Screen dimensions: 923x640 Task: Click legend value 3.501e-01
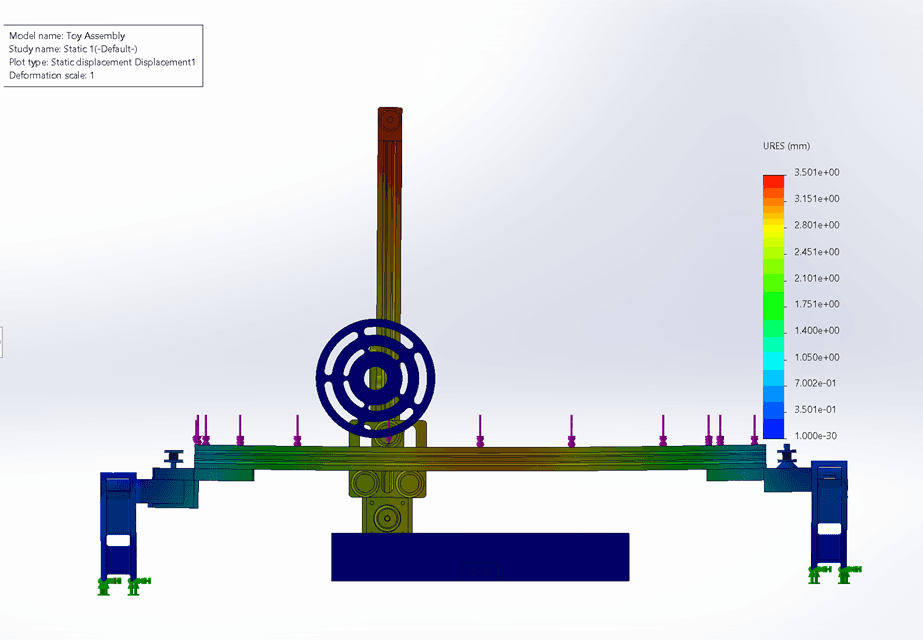pyautogui.click(x=815, y=410)
